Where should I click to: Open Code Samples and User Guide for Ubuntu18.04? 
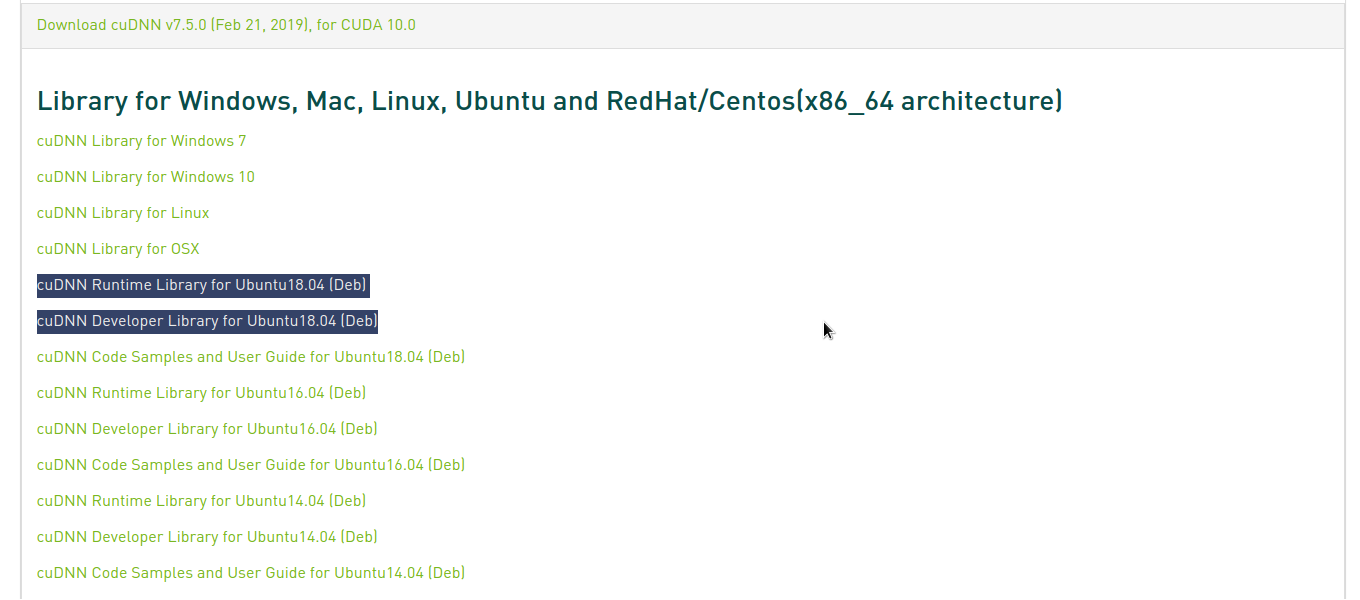coord(251,357)
